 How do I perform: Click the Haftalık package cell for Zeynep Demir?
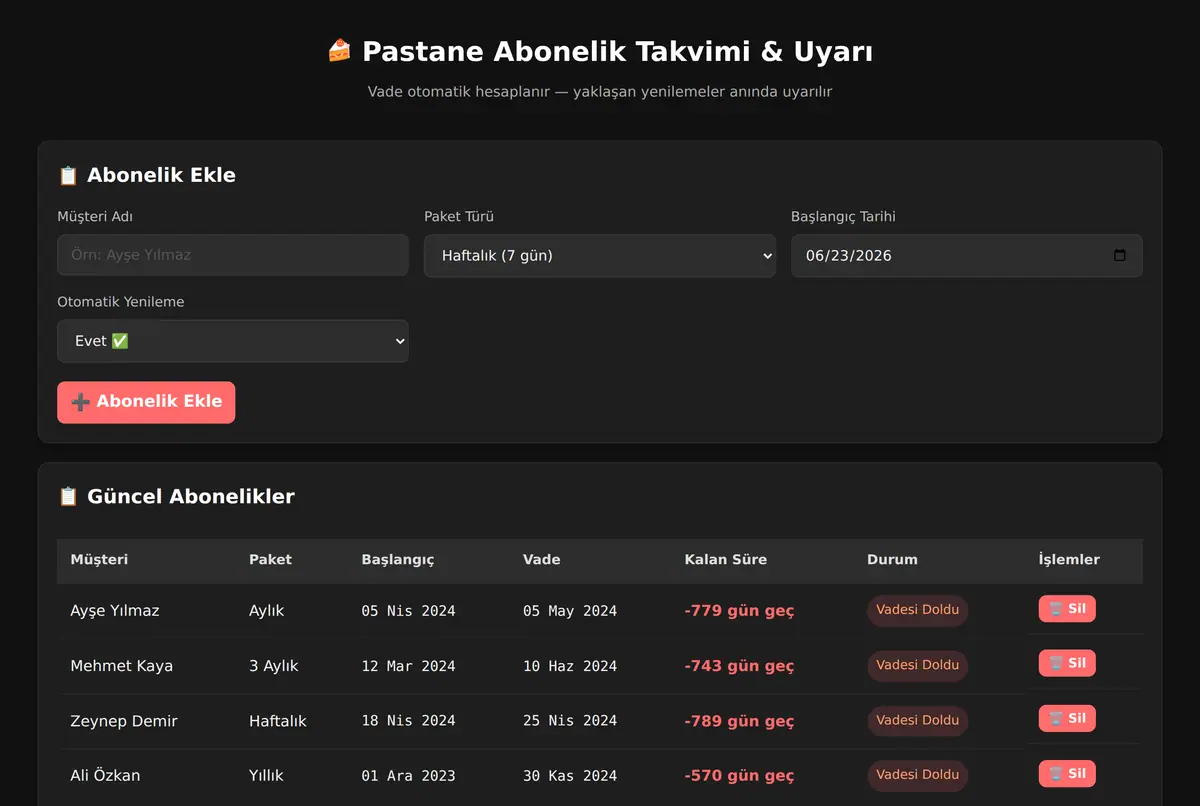[278, 721]
